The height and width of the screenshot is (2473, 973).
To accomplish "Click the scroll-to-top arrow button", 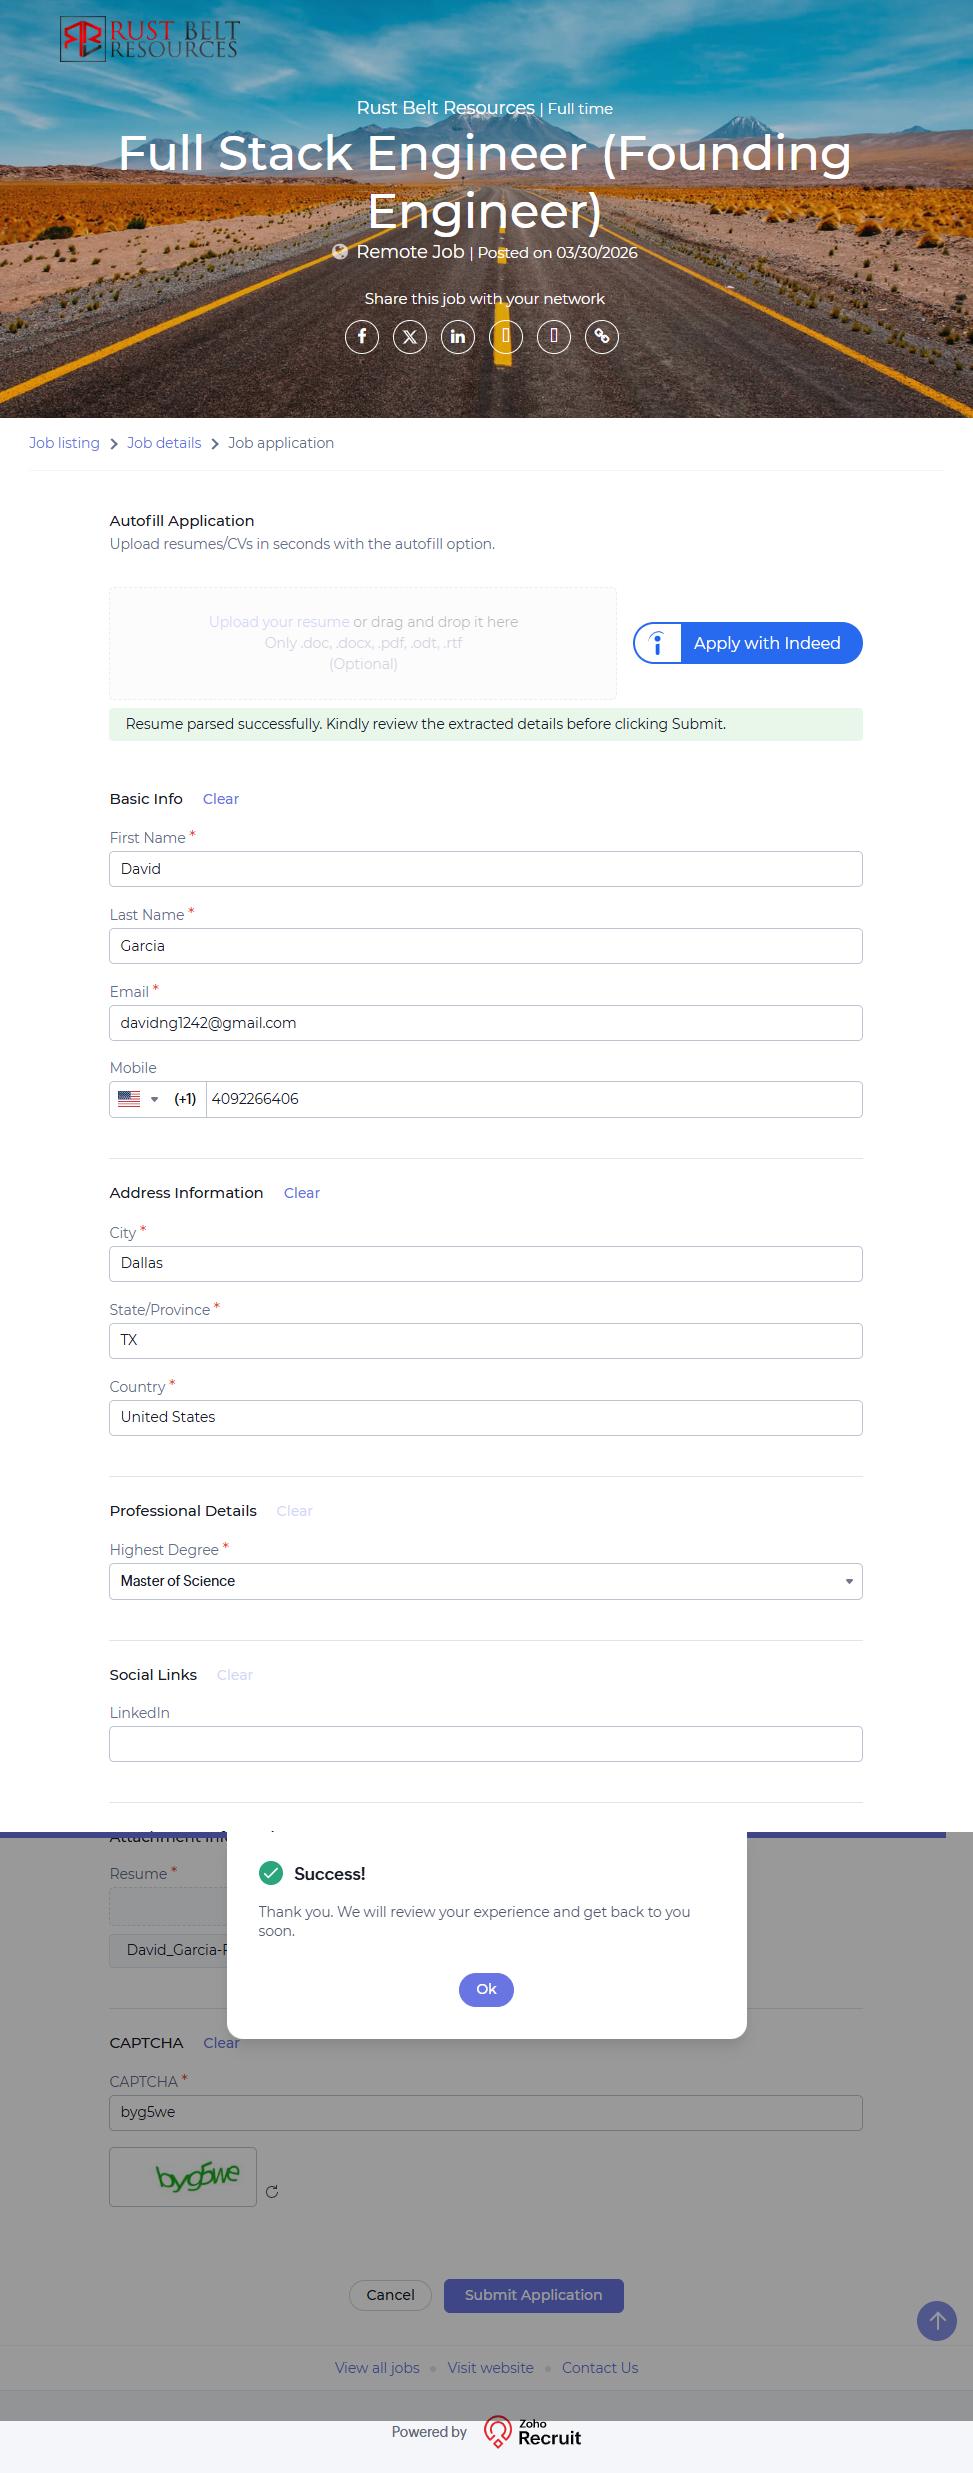I will pos(937,2321).
